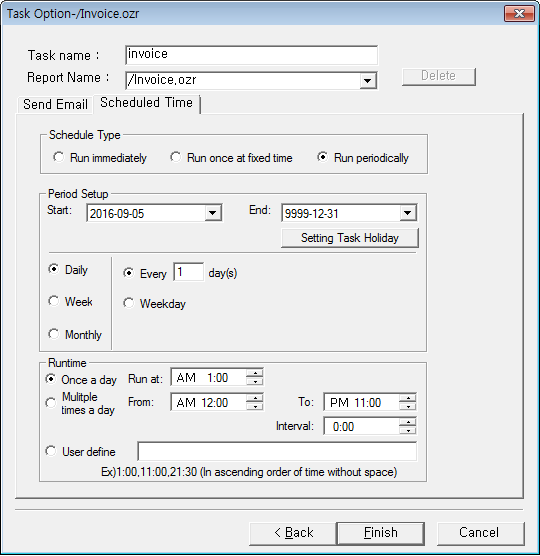Decrease the Run at time spinner

coord(255,382)
